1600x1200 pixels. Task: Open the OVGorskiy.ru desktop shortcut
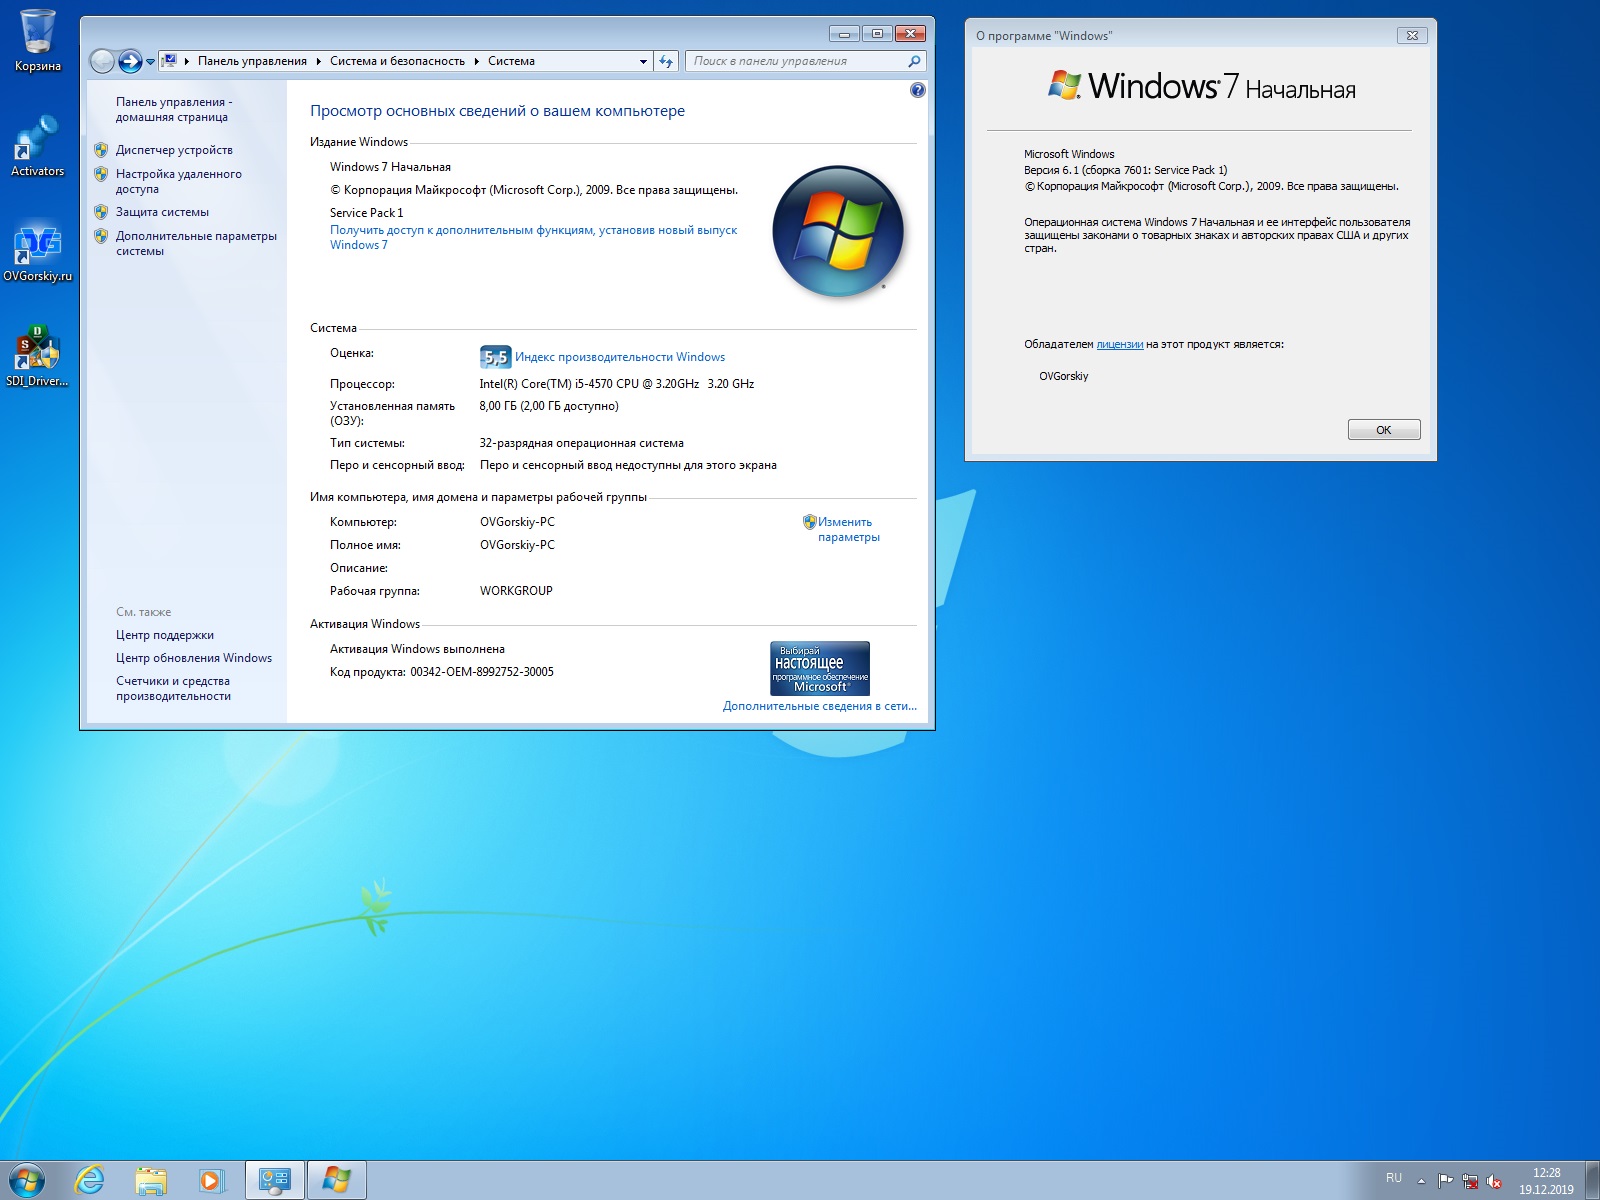[38, 252]
